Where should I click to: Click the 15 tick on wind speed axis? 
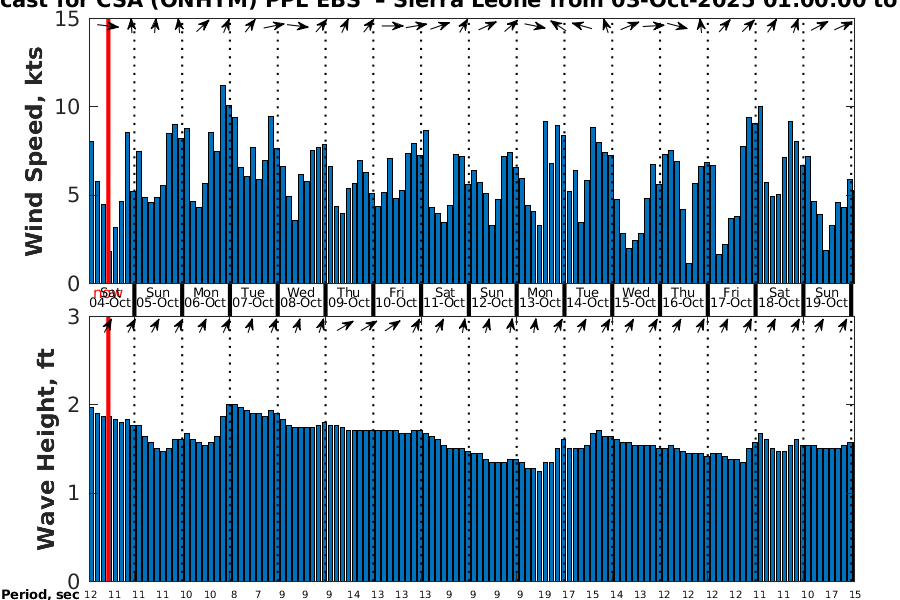click(68, 18)
